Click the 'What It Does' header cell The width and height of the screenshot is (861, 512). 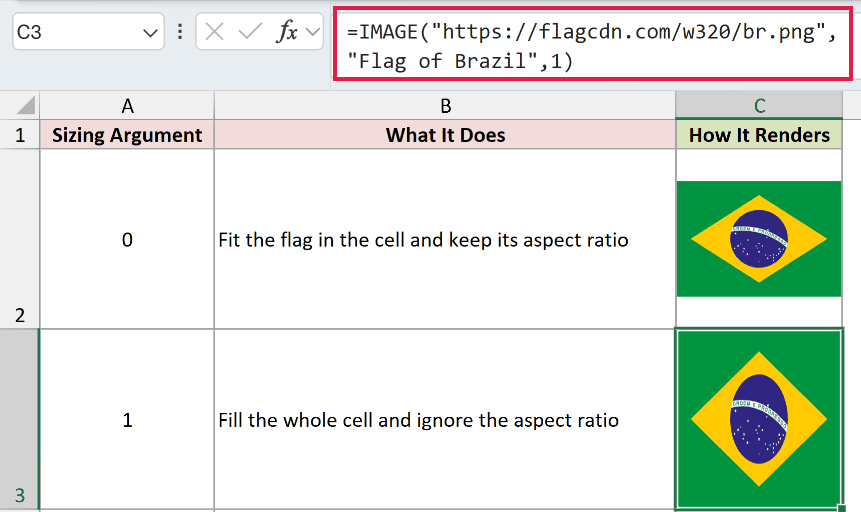pyautogui.click(x=445, y=135)
